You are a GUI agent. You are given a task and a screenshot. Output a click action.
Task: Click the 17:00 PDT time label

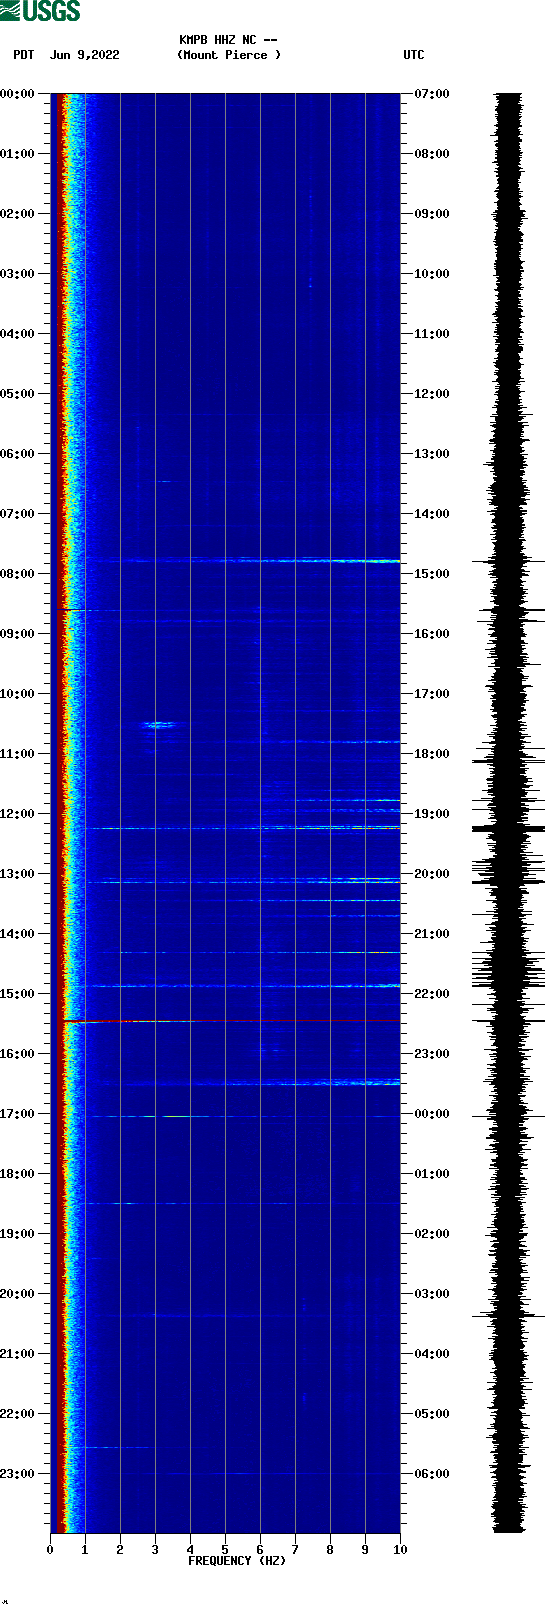(17, 1114)
